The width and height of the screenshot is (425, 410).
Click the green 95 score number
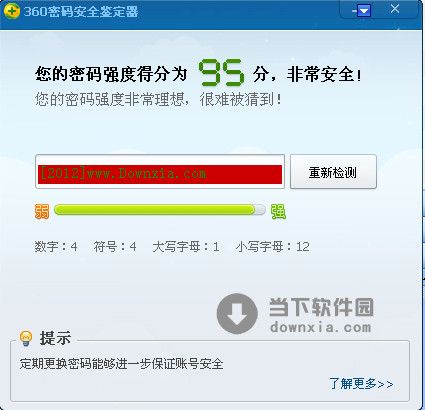221,72
